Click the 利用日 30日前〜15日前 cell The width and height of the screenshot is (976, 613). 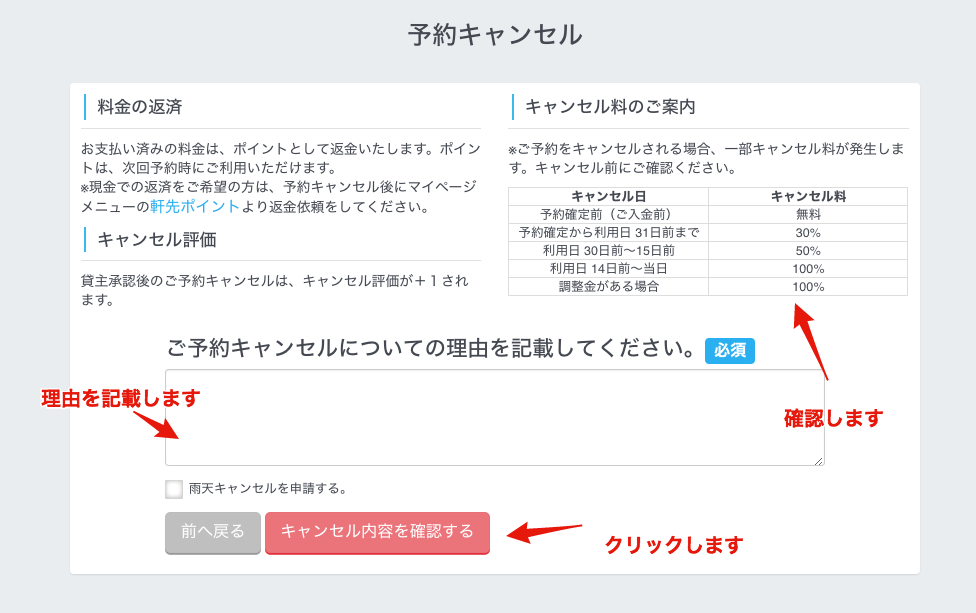point(608,251)
